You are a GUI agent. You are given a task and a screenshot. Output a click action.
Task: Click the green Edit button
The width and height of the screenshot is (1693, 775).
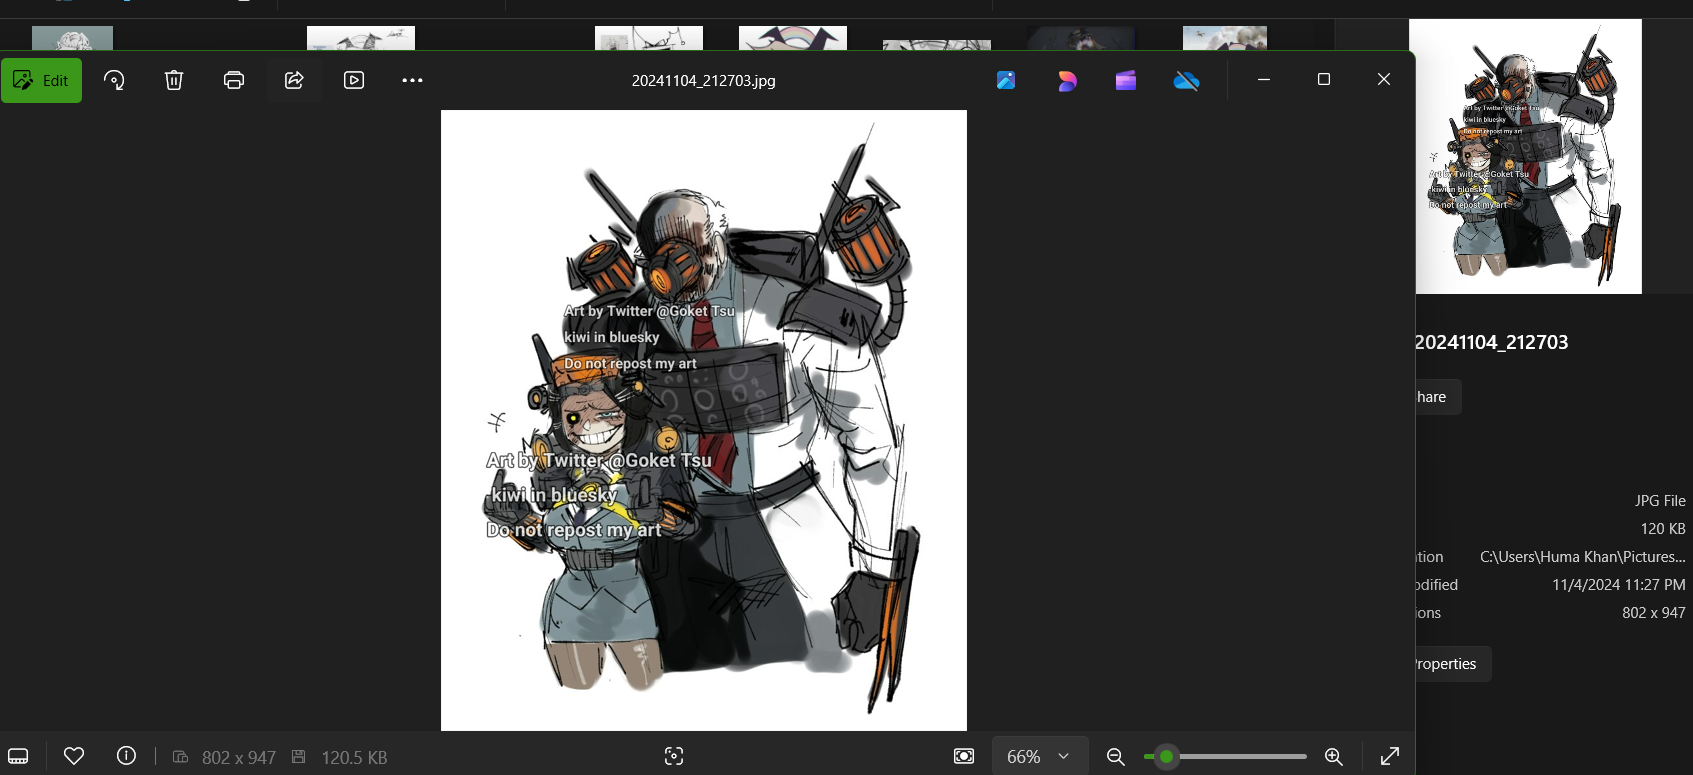[42, 81]
